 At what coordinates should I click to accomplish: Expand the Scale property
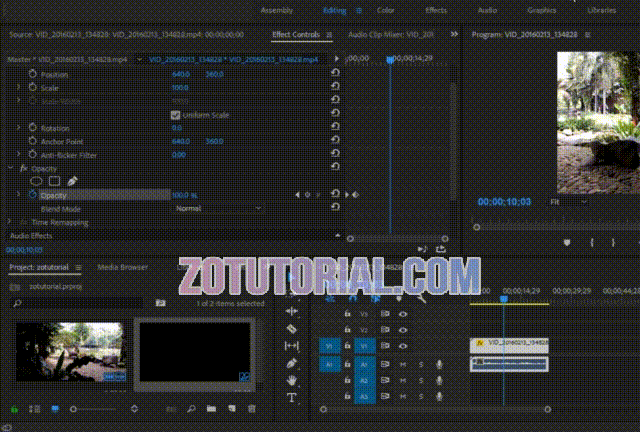pos(18,87)
